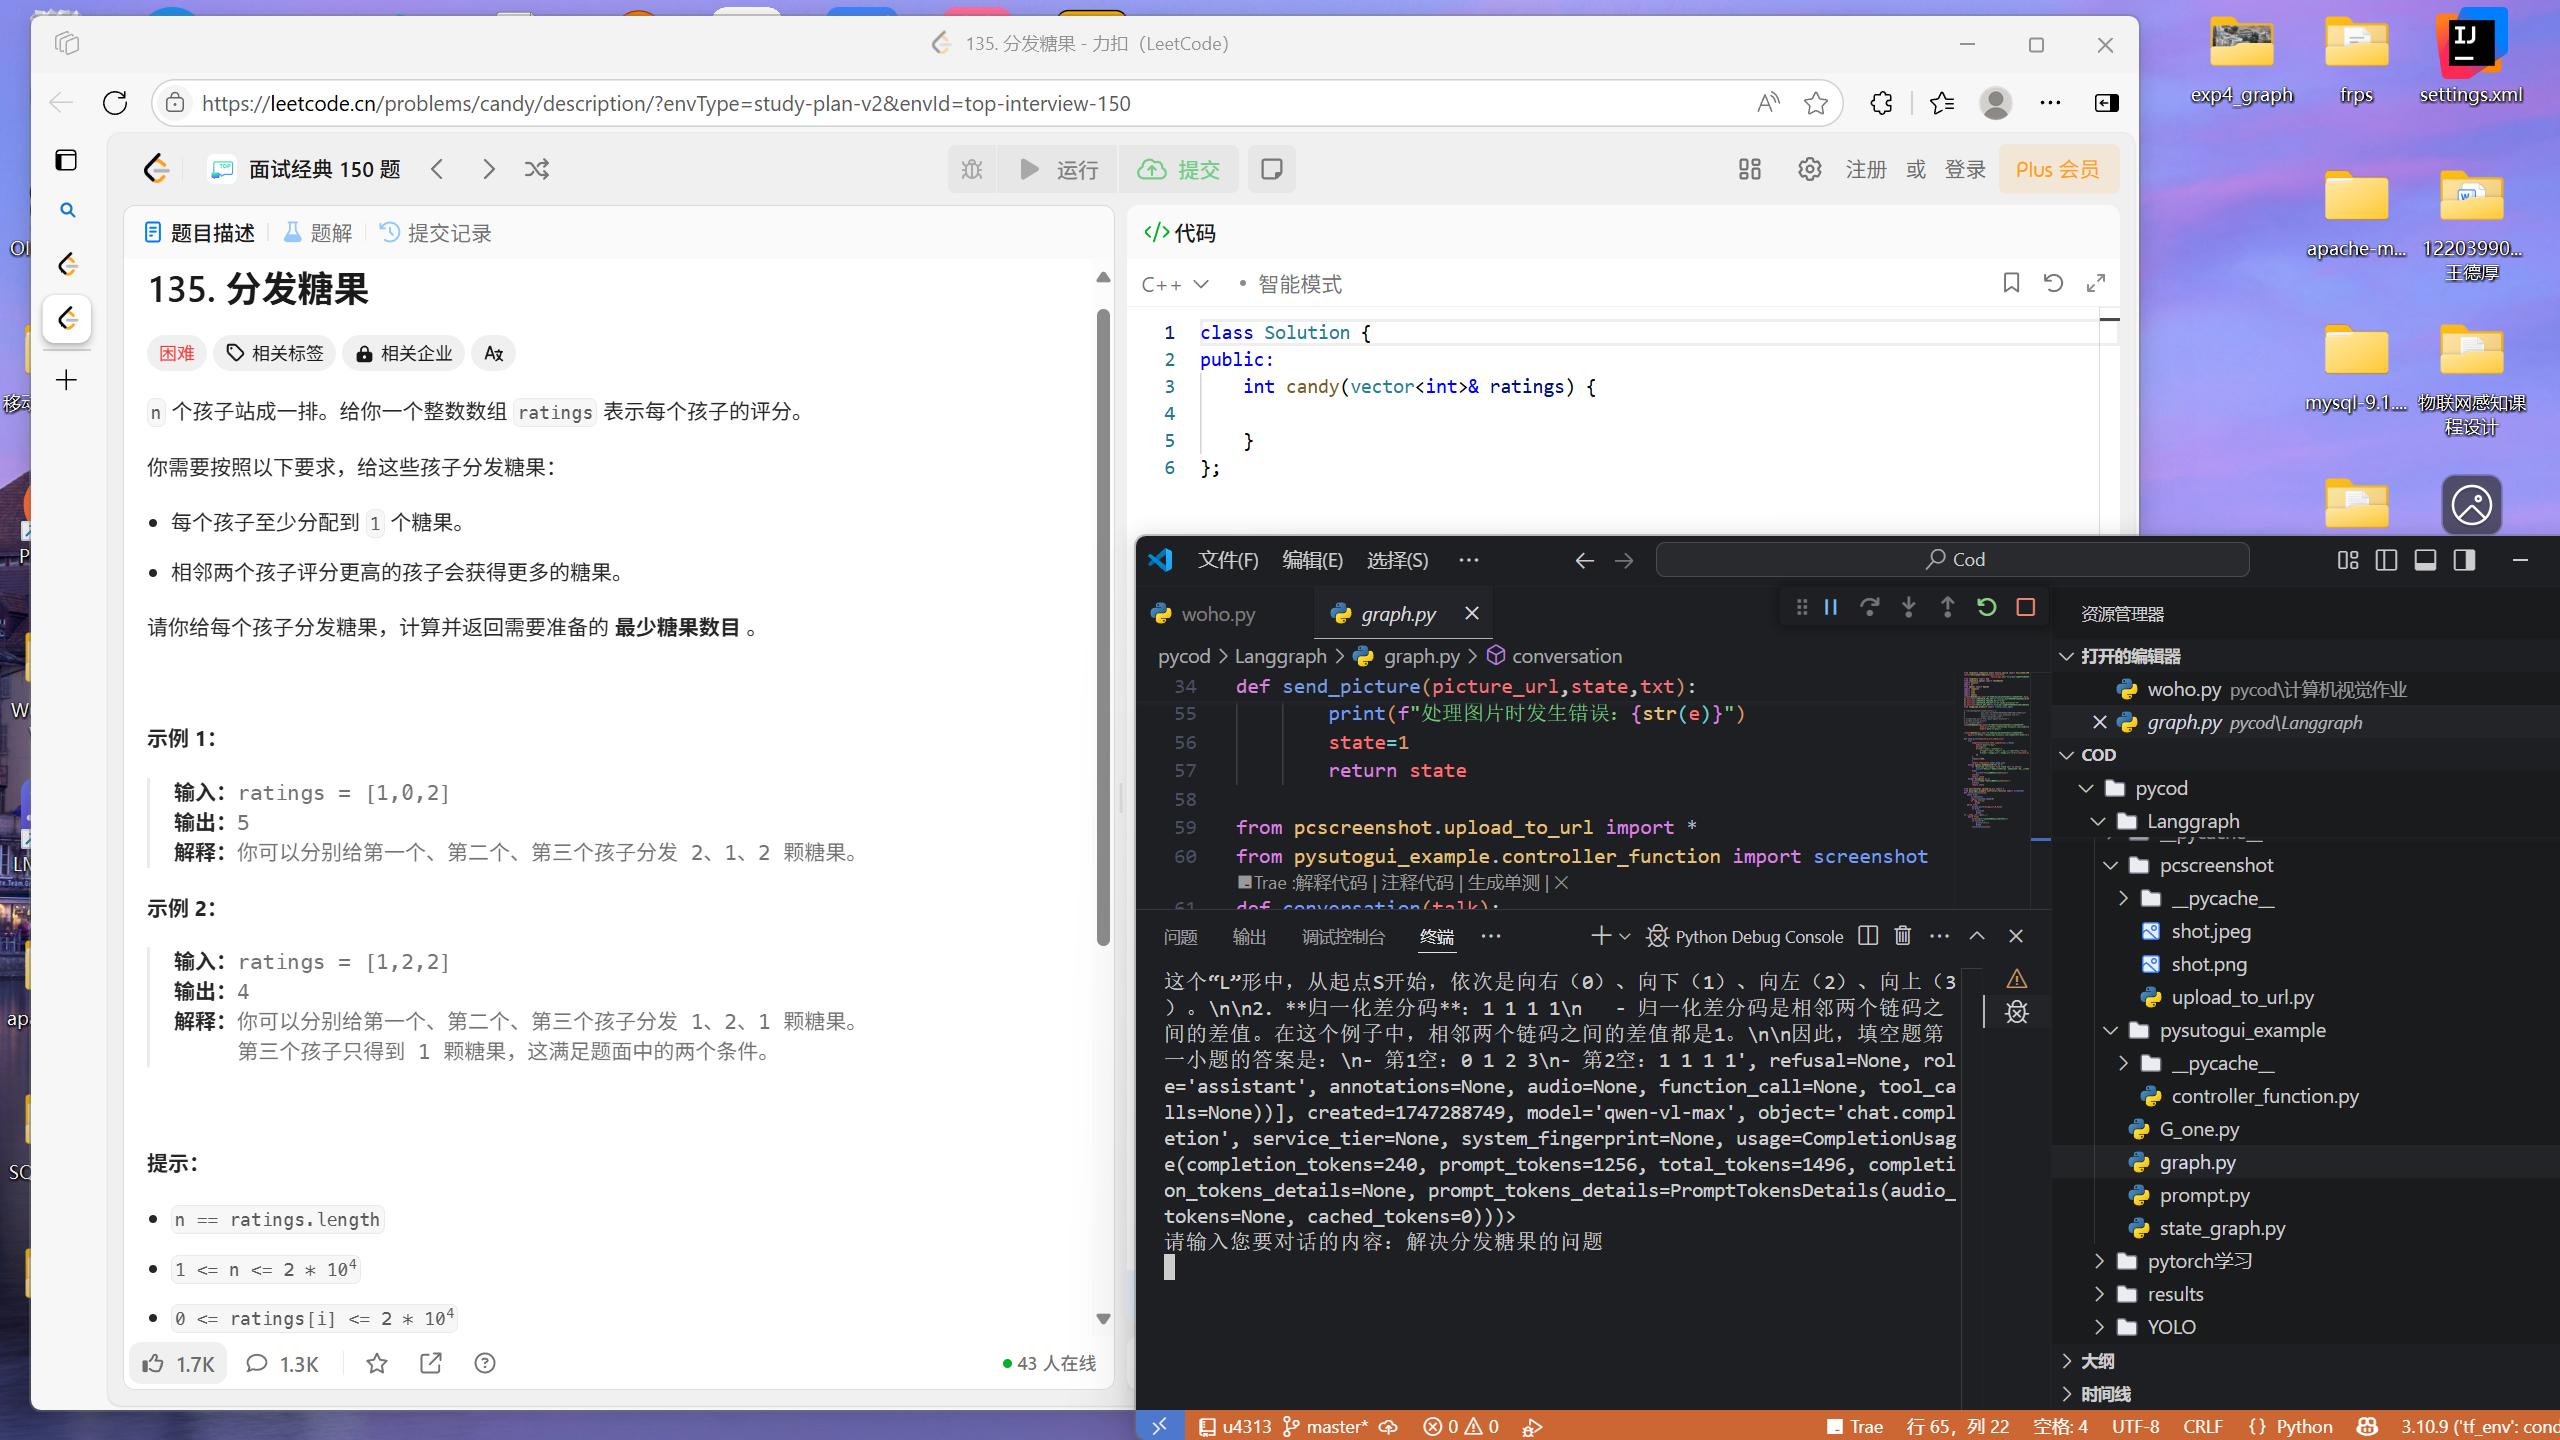Viewport: 2560px width, 1440px height.
Task: Click step over in debug toolbar
Action: point(1869,607)
